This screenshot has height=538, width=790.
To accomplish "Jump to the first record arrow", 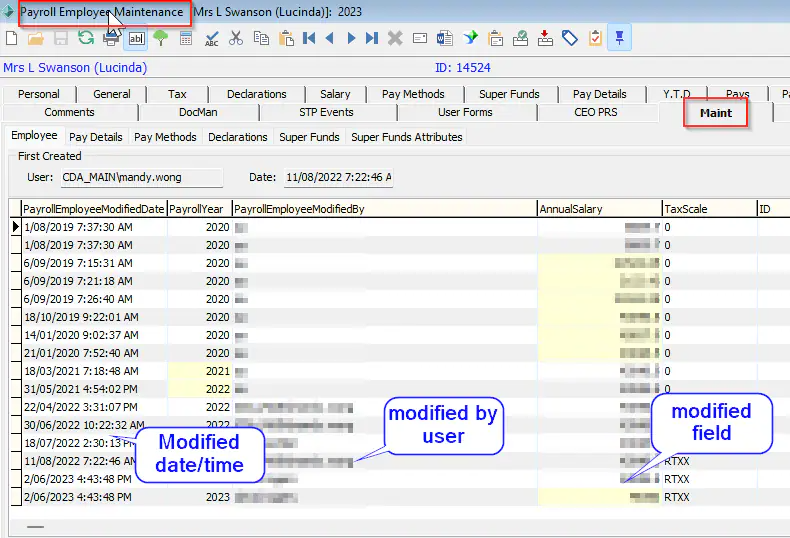I will pos(309,38).
